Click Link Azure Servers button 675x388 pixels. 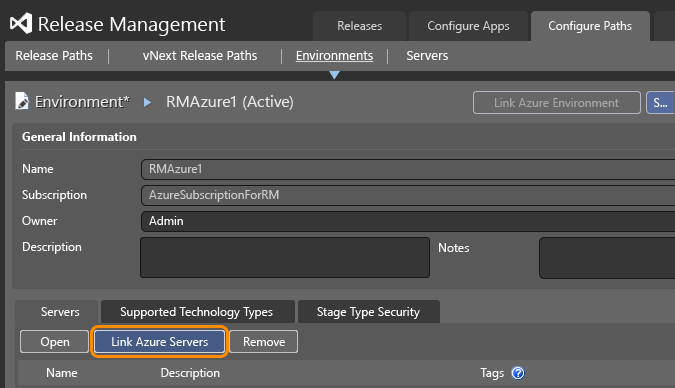point(159,342)
